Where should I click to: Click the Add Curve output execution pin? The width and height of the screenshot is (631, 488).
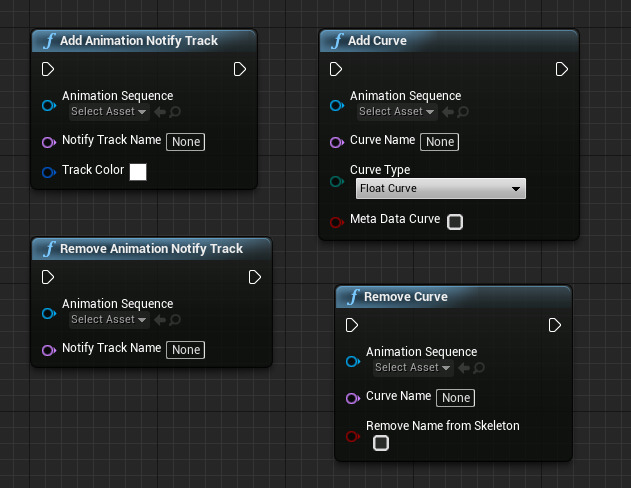[x=562, y=69]
